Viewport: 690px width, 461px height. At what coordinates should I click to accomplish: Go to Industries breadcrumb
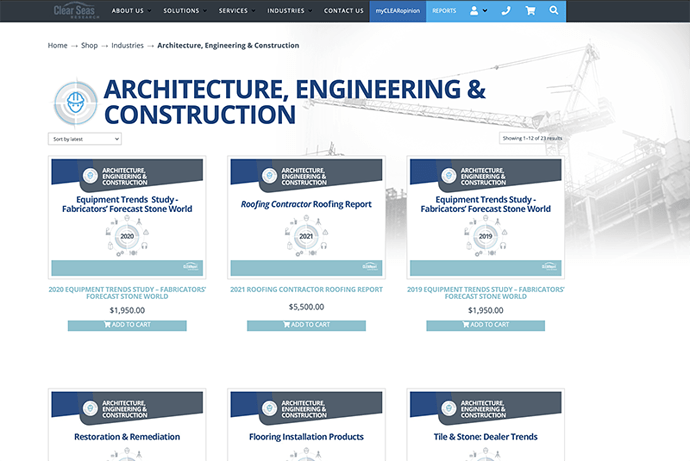tap(127, 45)
